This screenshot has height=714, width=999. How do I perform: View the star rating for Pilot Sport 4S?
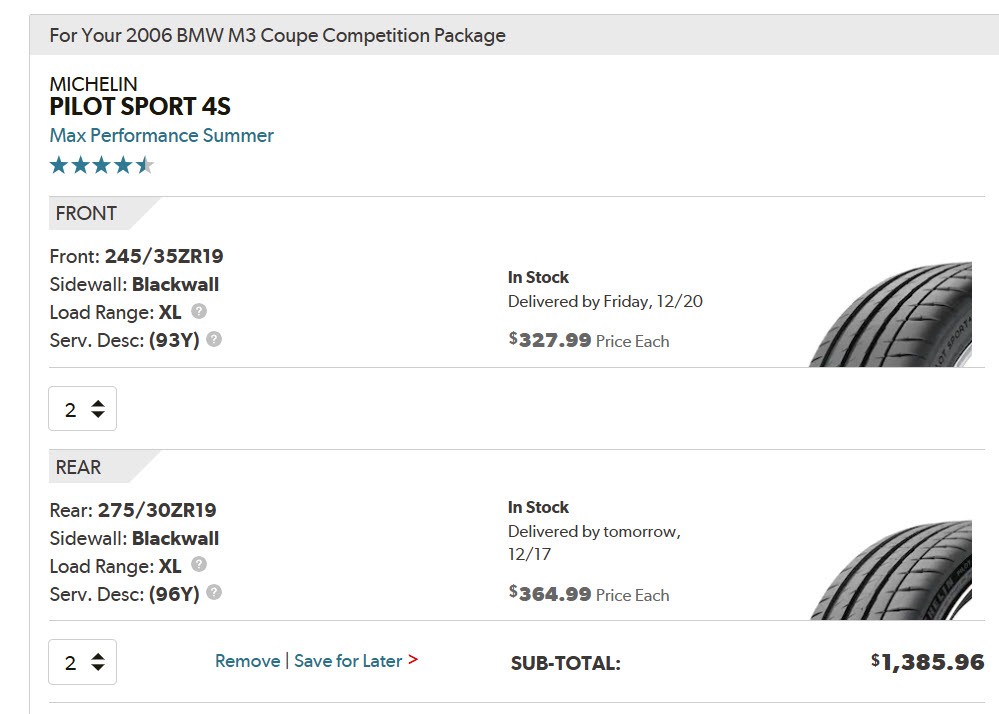(102, 166)
